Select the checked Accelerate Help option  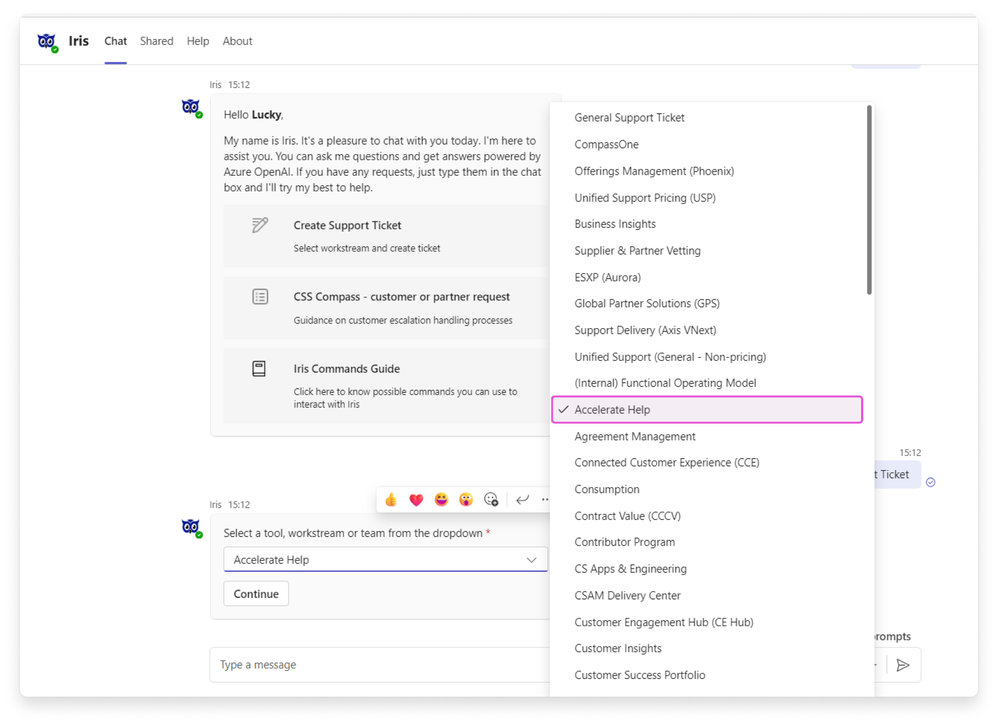point(707,410)
